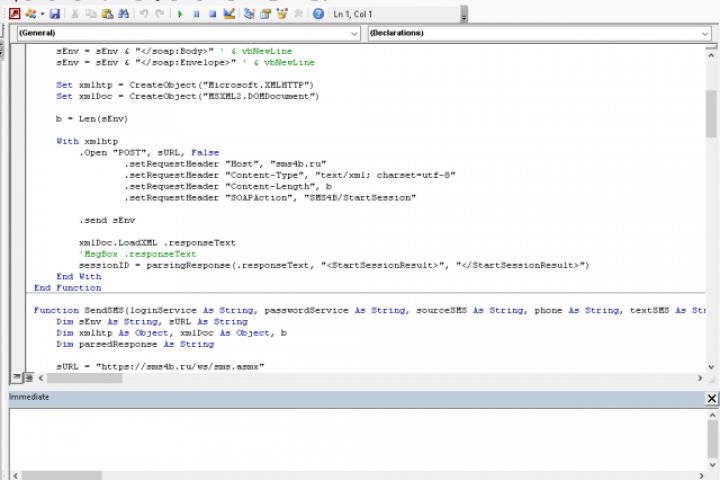Run the macro with green play icon

(x=180, y=14)
